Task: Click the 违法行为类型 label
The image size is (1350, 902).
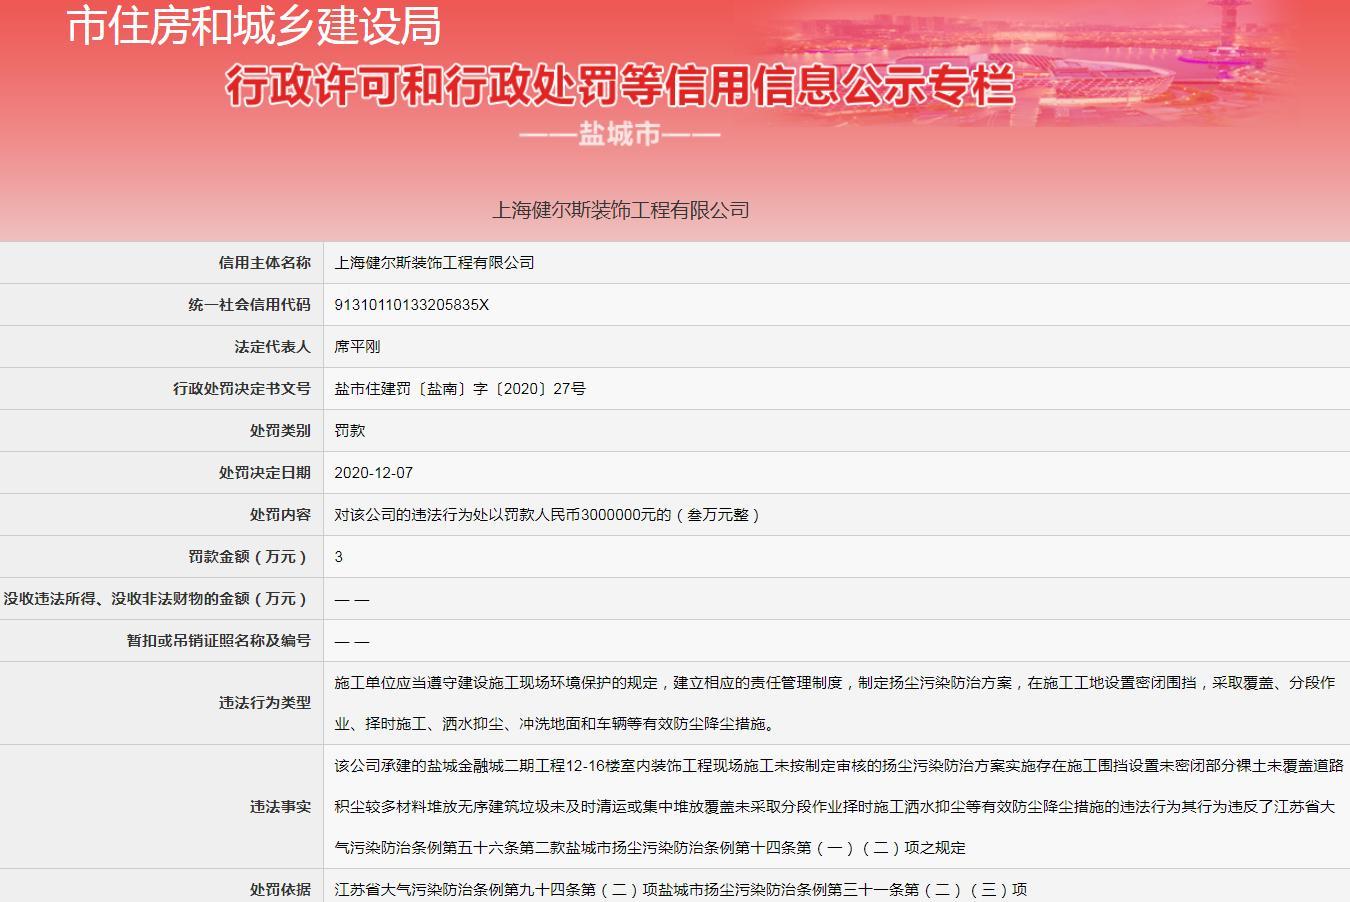Action: point(265,702)
